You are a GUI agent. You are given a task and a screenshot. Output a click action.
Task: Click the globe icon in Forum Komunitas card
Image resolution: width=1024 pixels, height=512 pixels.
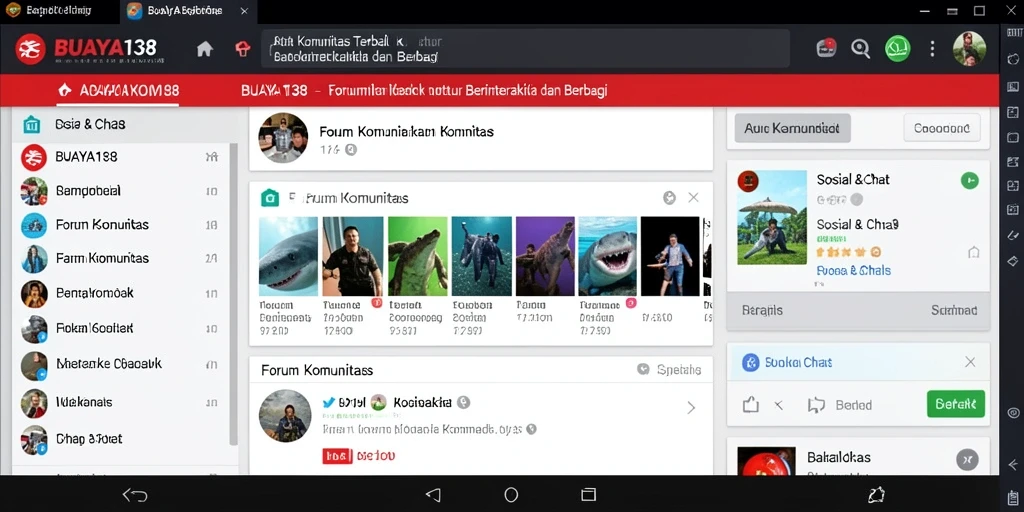tap(669, 198)
